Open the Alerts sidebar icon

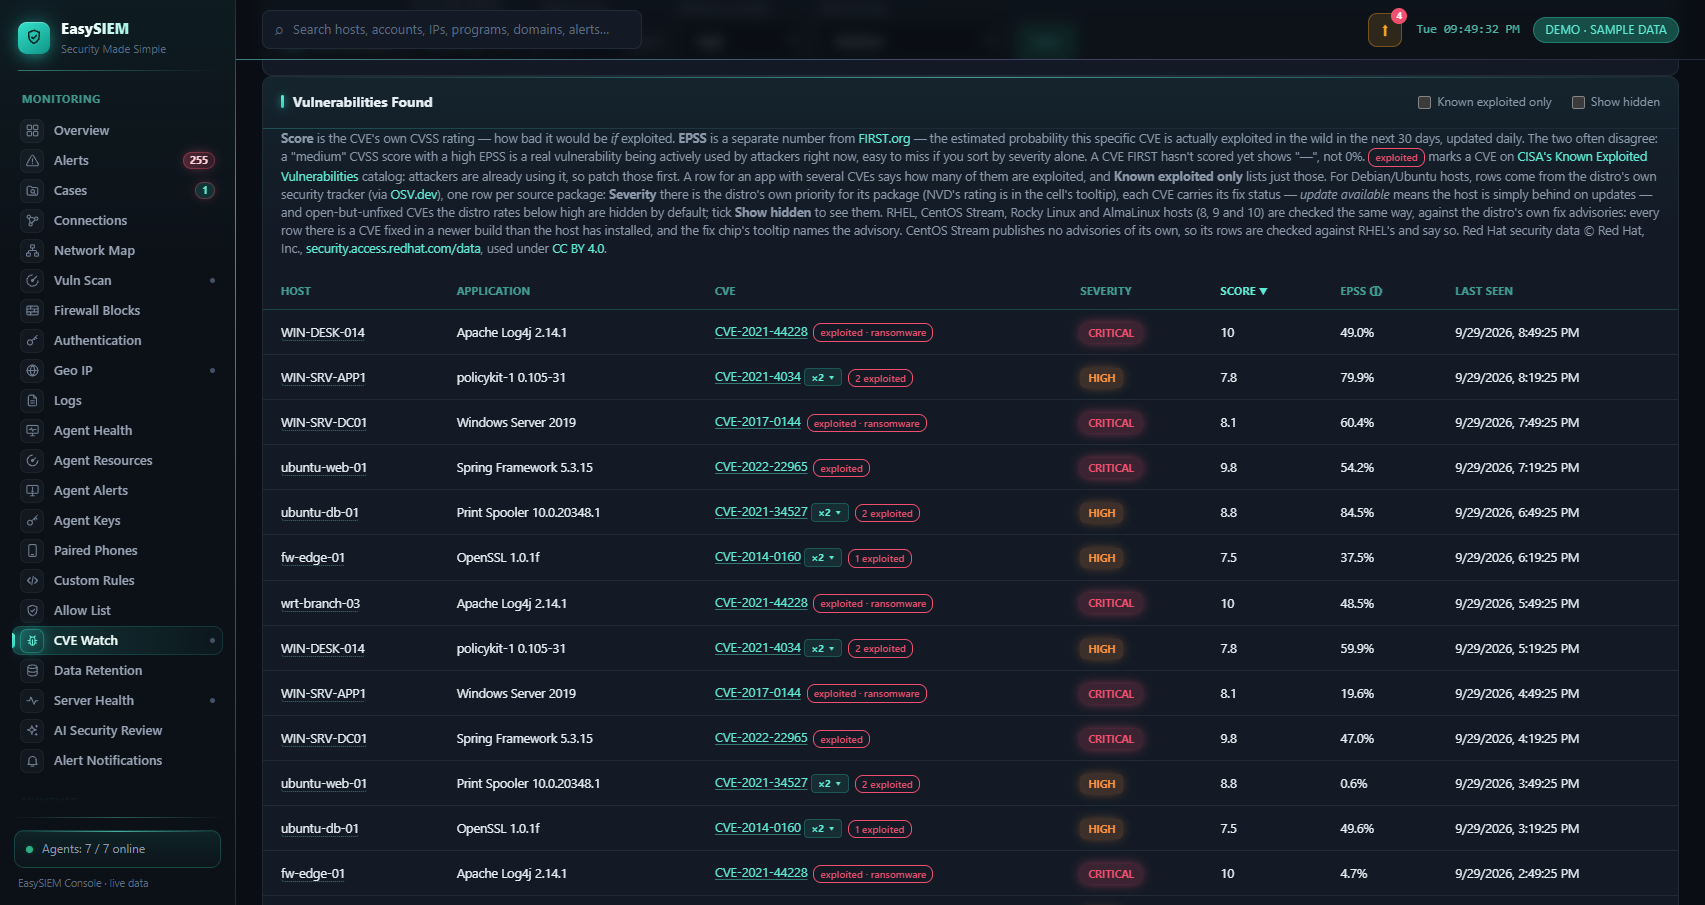33,161
